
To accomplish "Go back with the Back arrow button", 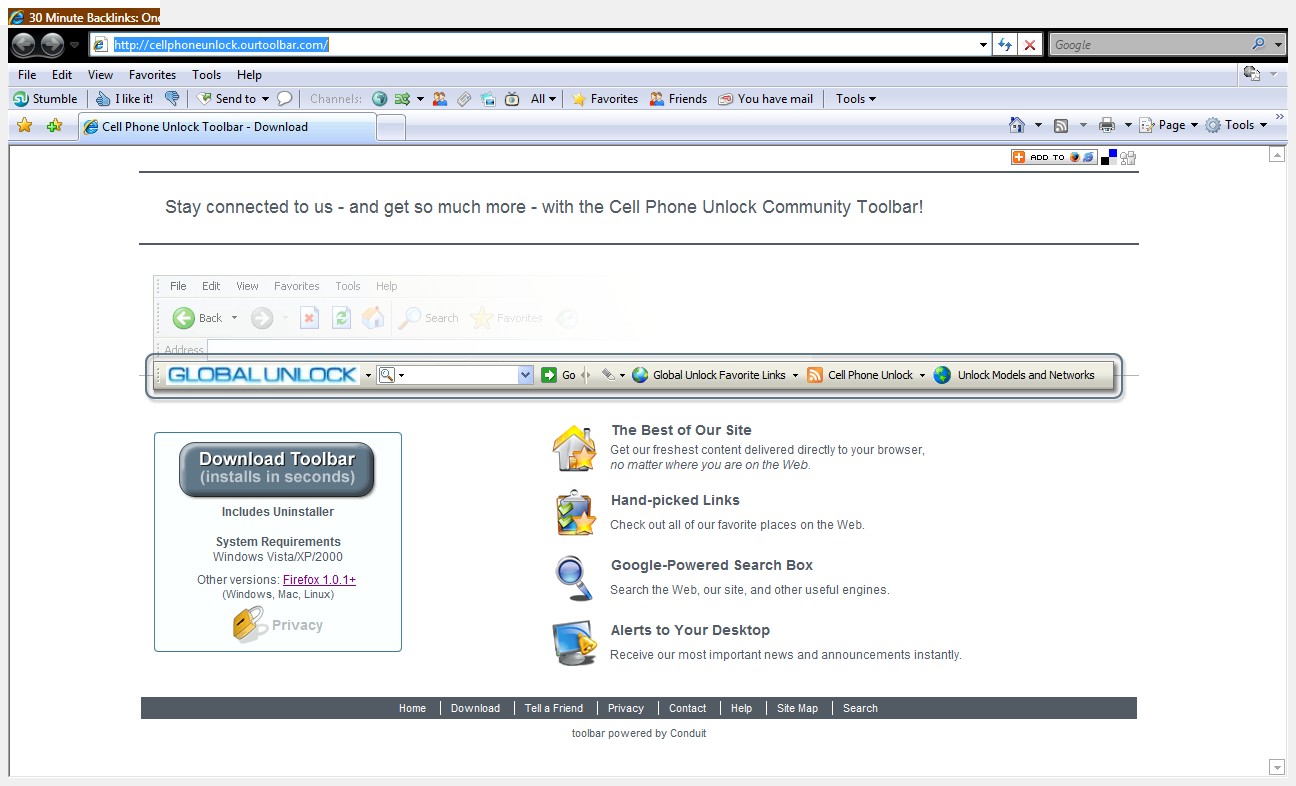I will (x=23, y=45).
